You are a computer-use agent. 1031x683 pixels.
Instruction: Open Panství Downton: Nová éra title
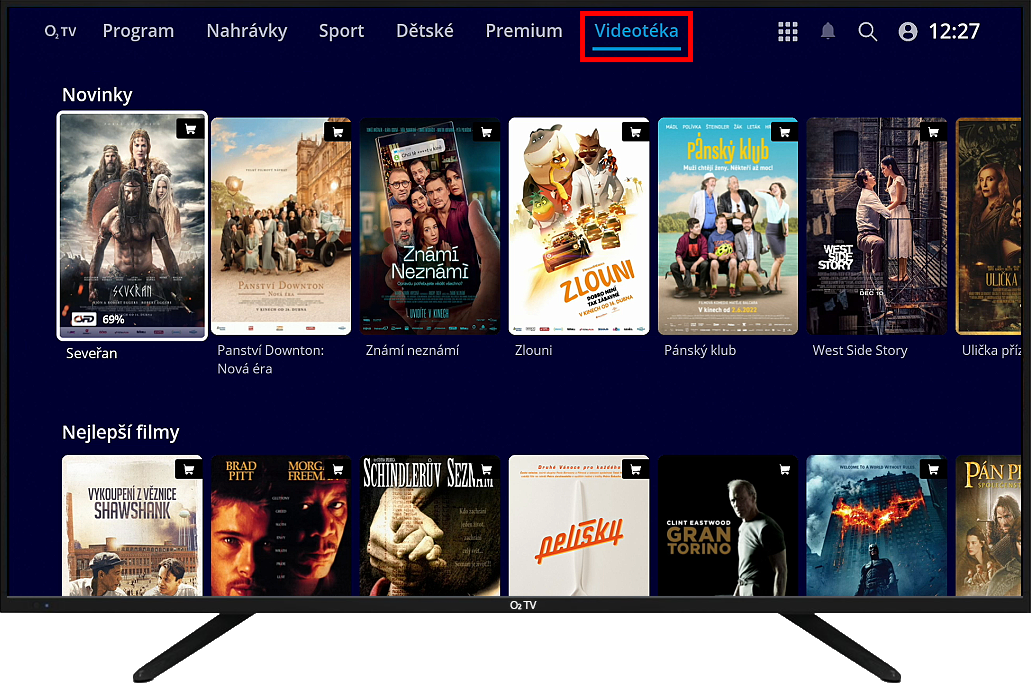[271, 359]
